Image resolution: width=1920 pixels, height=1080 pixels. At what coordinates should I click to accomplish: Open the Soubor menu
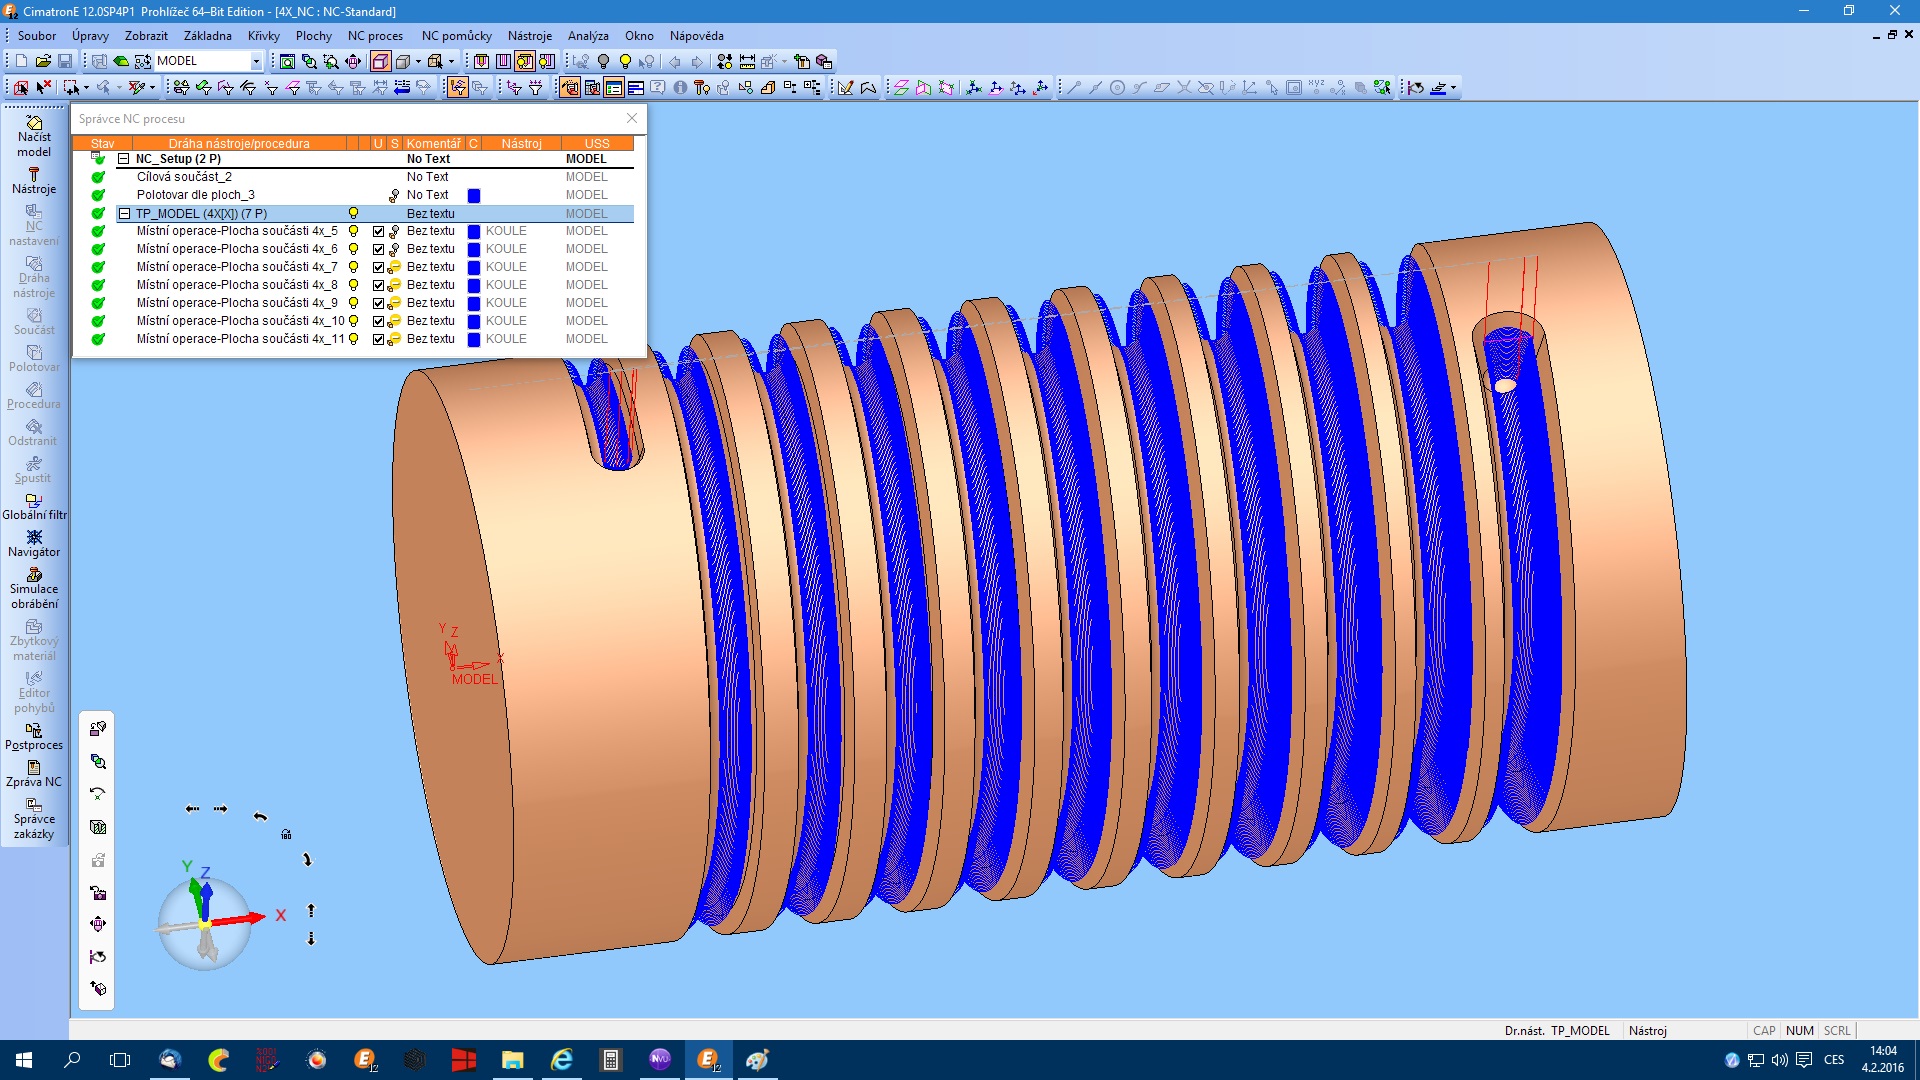37,36
